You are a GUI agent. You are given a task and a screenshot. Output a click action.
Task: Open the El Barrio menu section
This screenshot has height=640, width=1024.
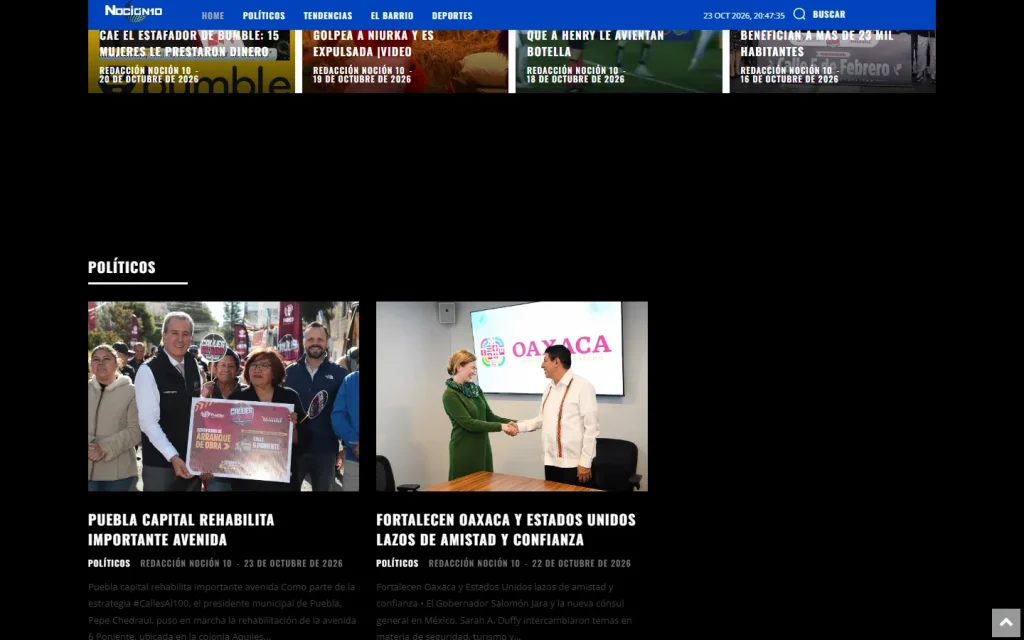(392, 15)
